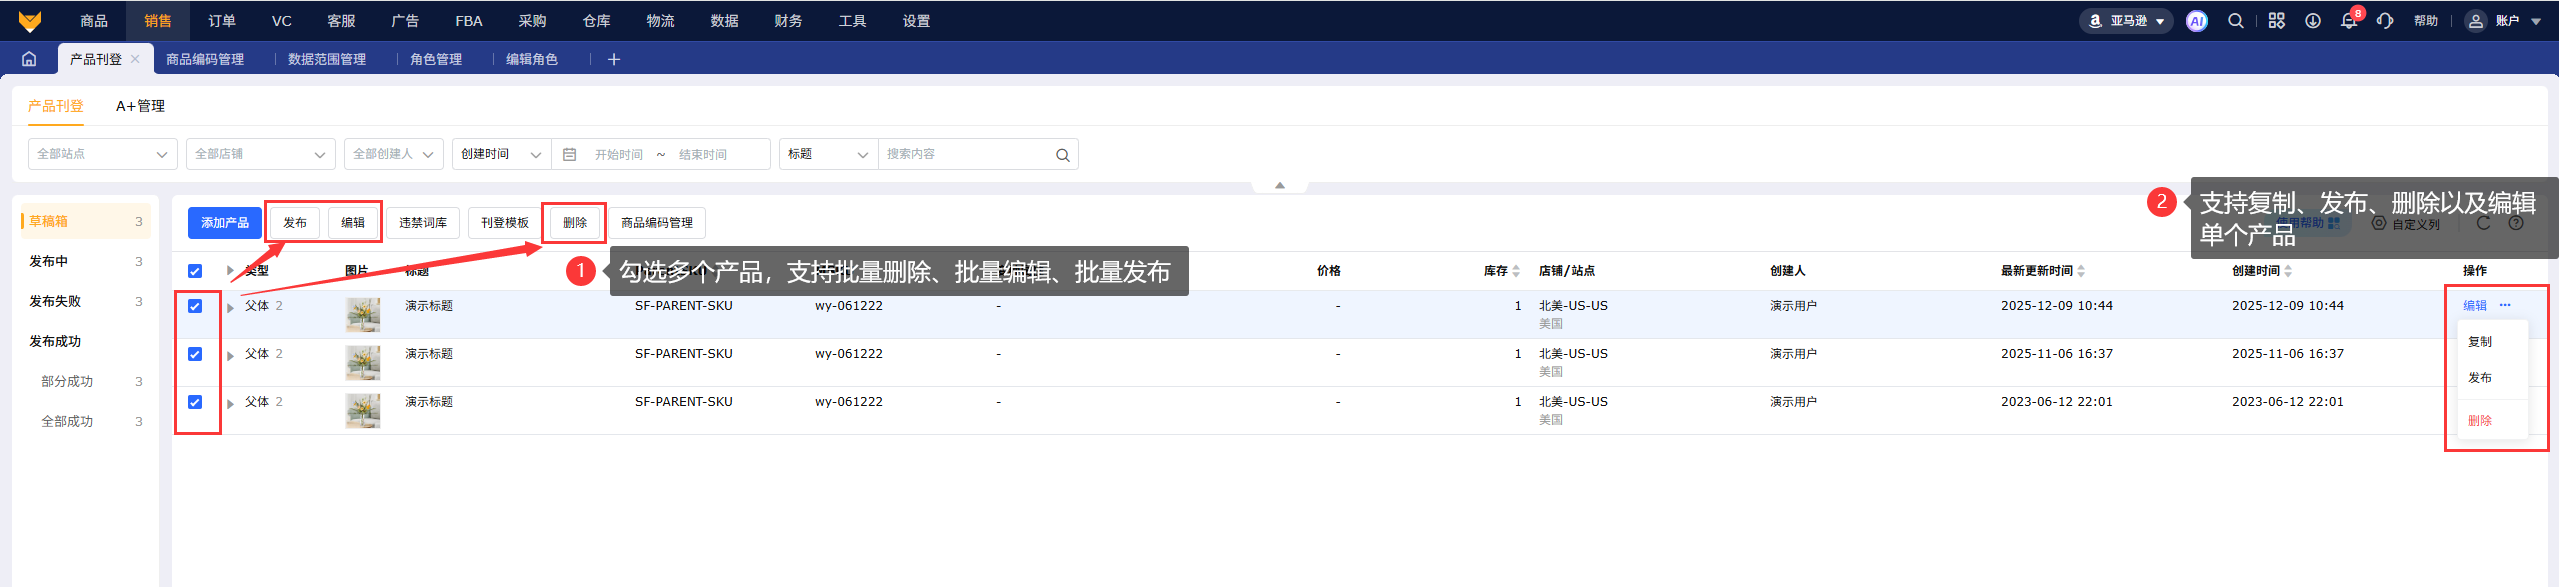The image size is (2559, 587).
Task: Open product thumbnail of 2025-11-06 row
Action: 363,363
